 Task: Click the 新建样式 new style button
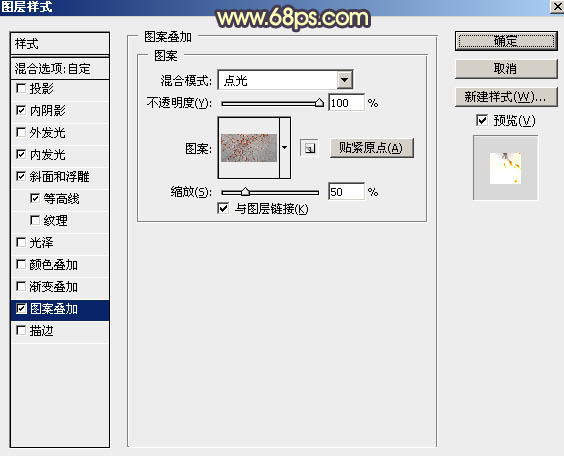[x=506, y=97]
